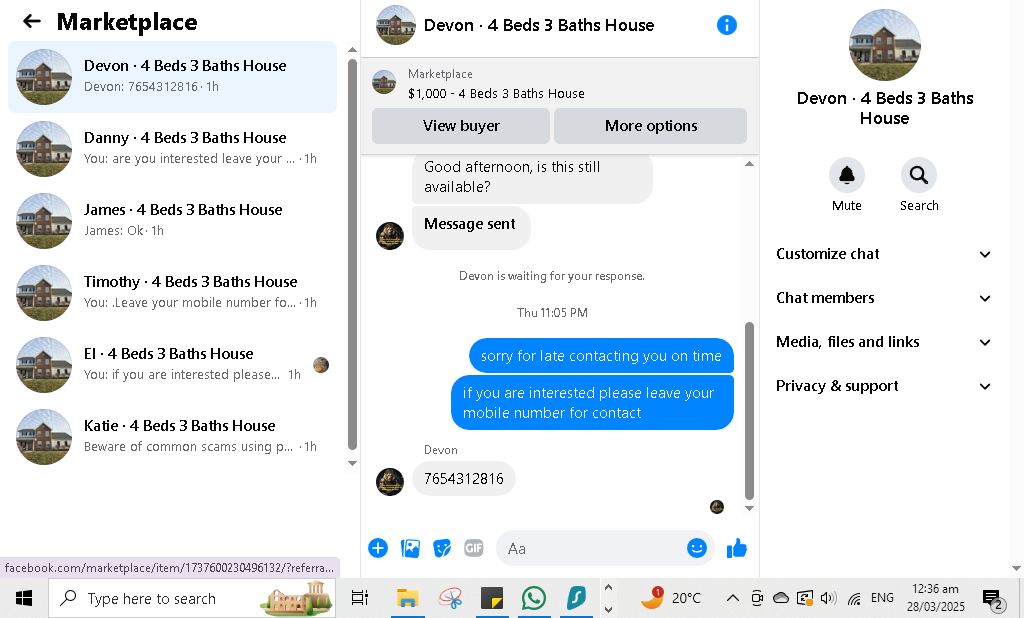The width and height of the screenshot is (1024, 618).
Task: Show hidden system tray icons
Action: (x=733, y=598)
